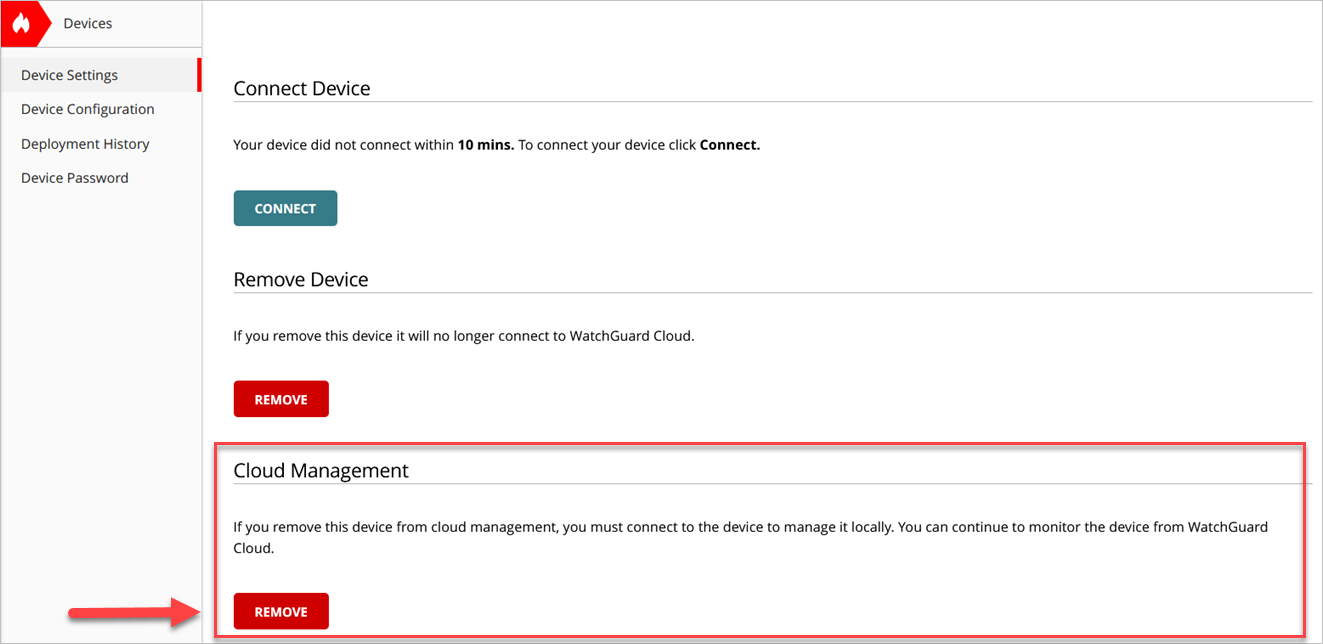This screenshot has width=1323, height=644.
Task: Click REMOVE in the Cloud Management section
Action: click(x=281, y=611)
